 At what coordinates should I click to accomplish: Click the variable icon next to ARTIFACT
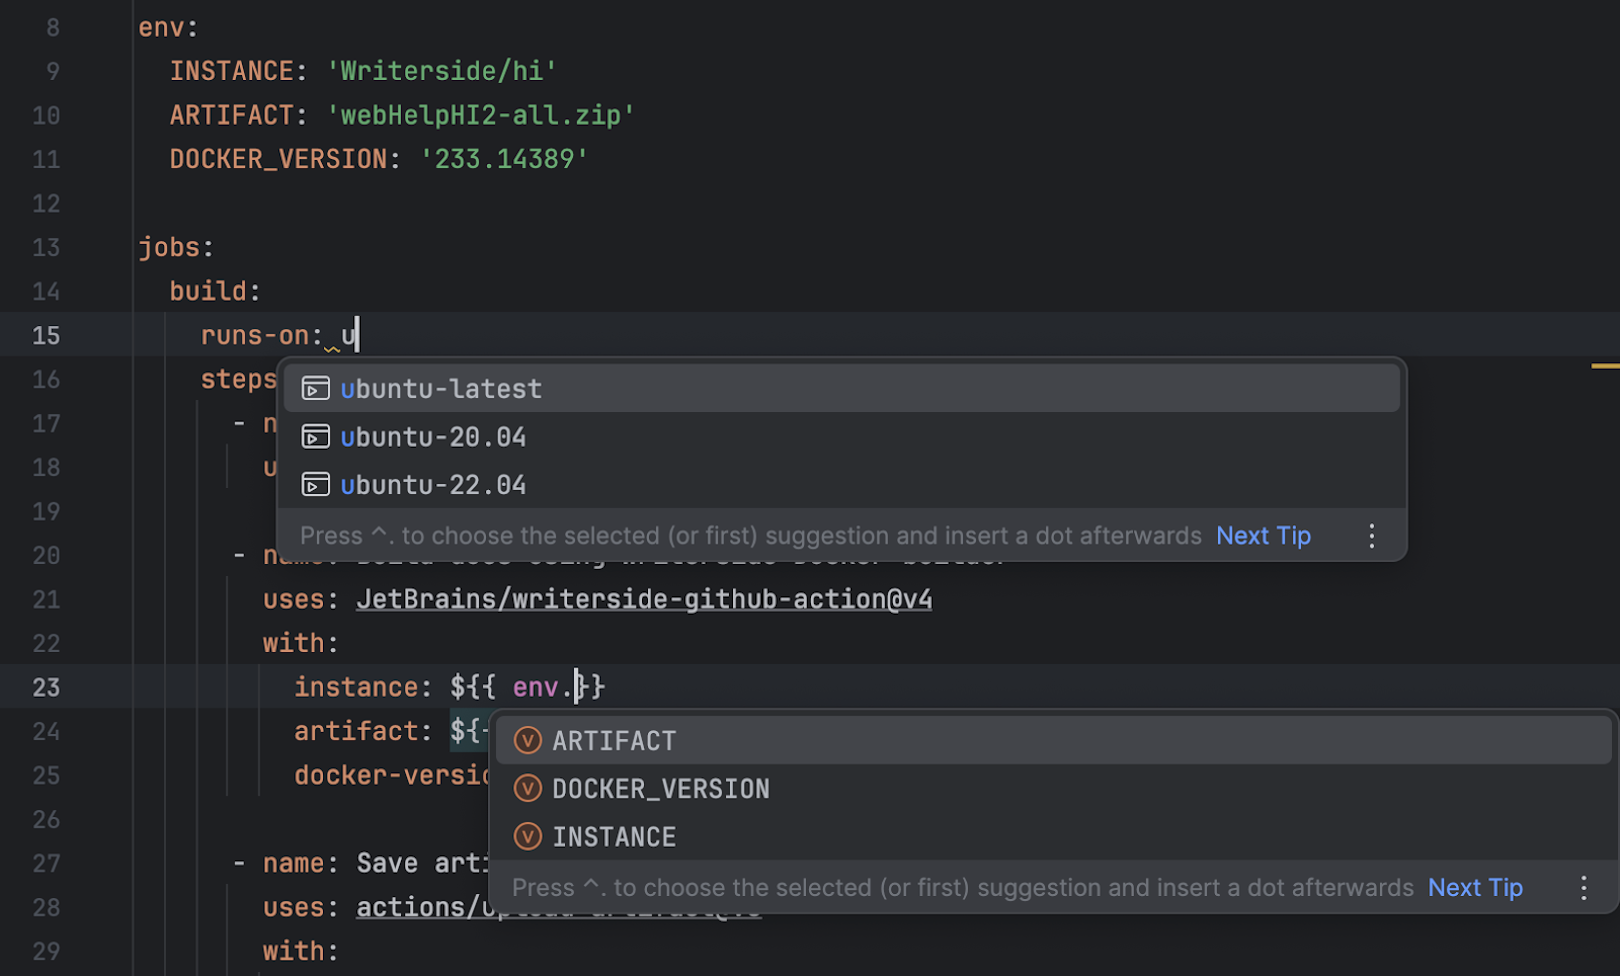(x=527, y=740)
